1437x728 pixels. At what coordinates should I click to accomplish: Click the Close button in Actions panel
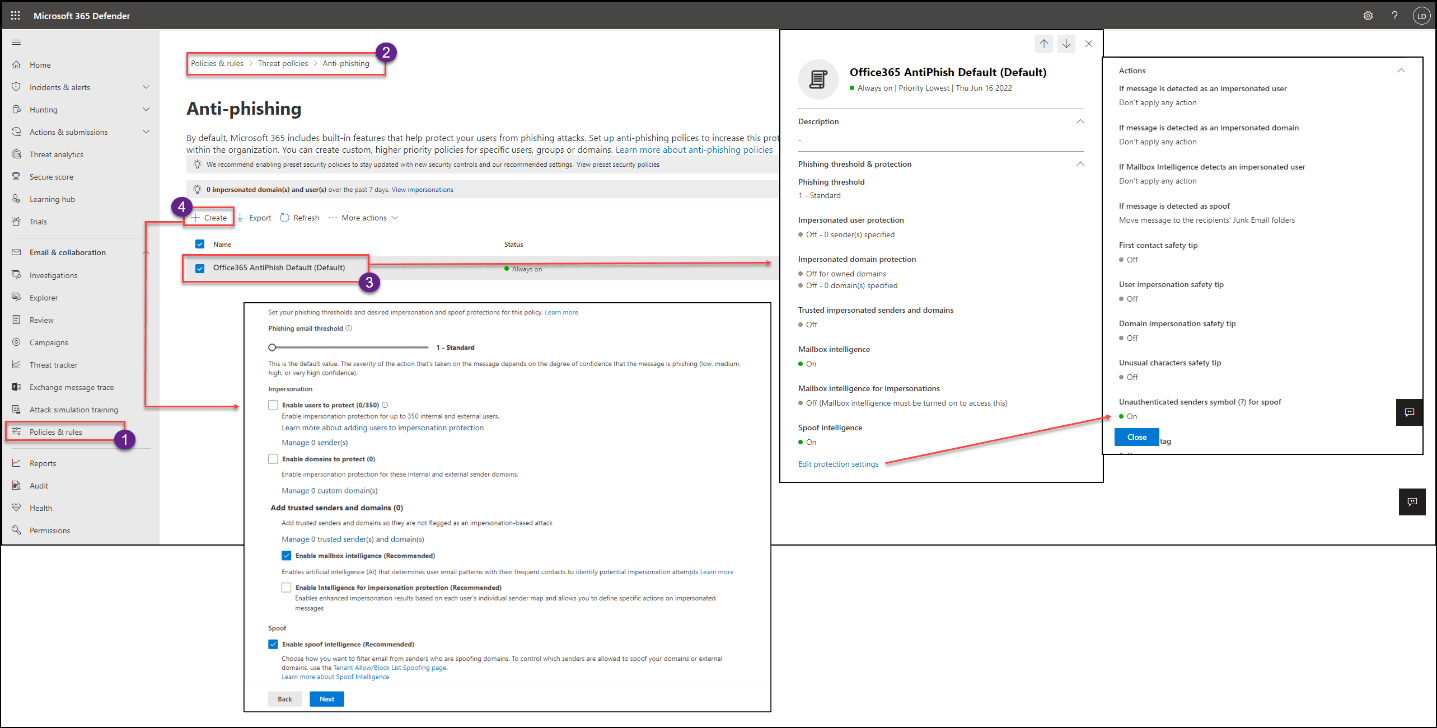coord(1137,437)
